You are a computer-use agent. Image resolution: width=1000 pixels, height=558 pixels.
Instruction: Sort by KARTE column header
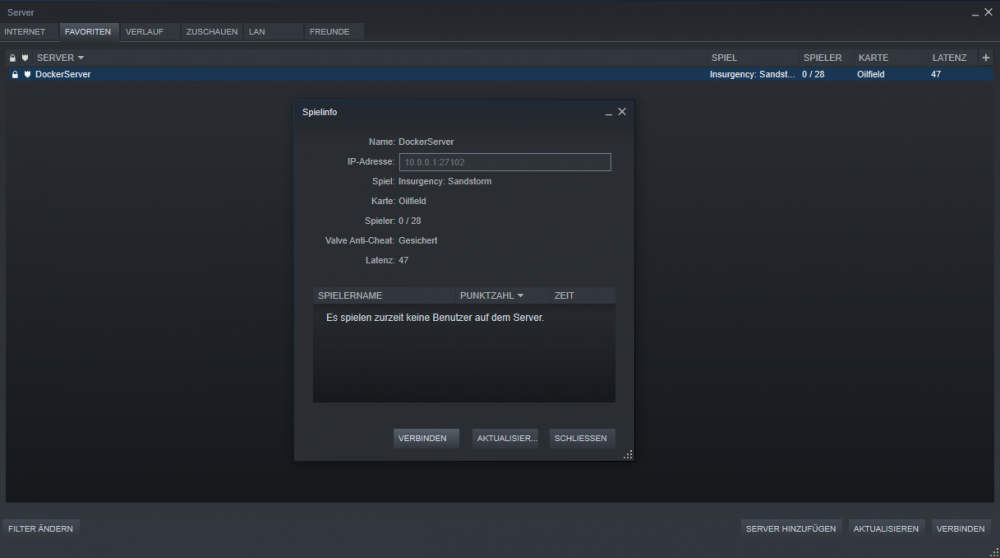pos(874,58)
